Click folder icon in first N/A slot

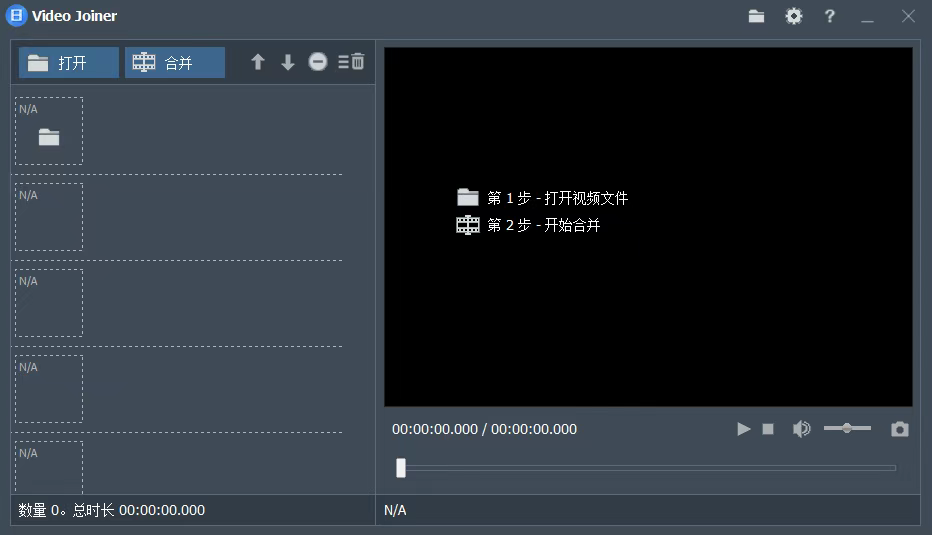coord(49,137)
